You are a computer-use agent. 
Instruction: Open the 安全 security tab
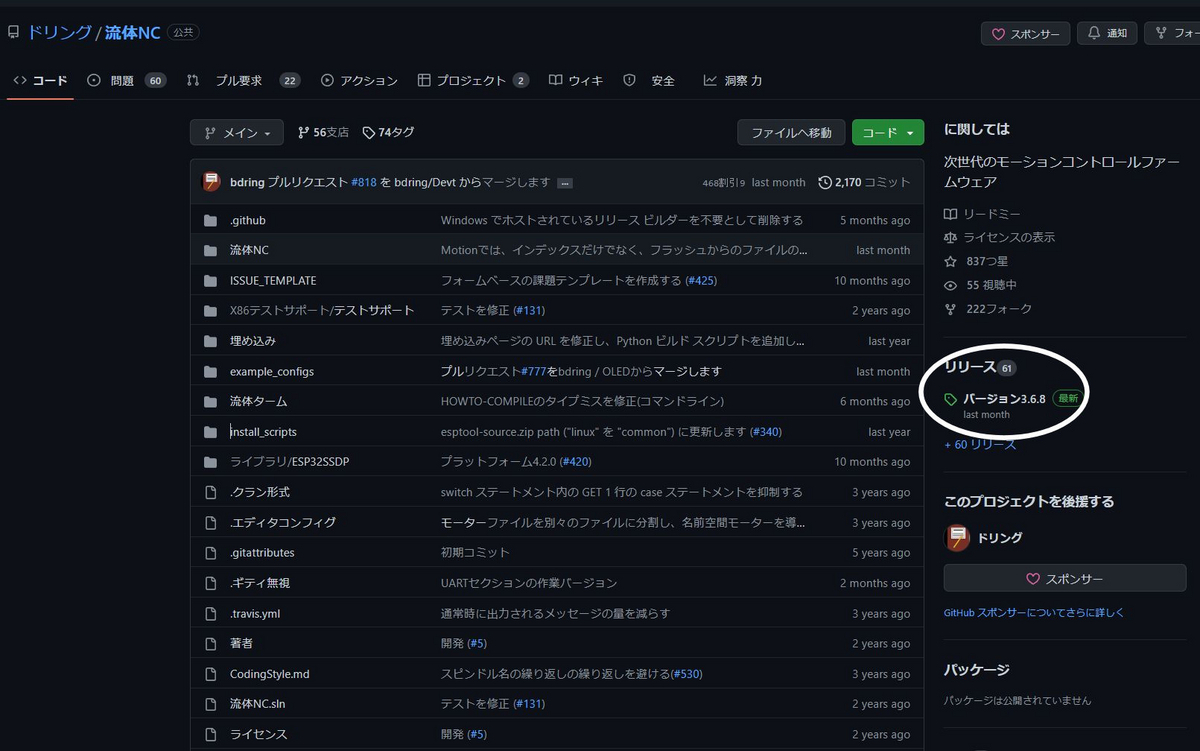coord(649,80)
